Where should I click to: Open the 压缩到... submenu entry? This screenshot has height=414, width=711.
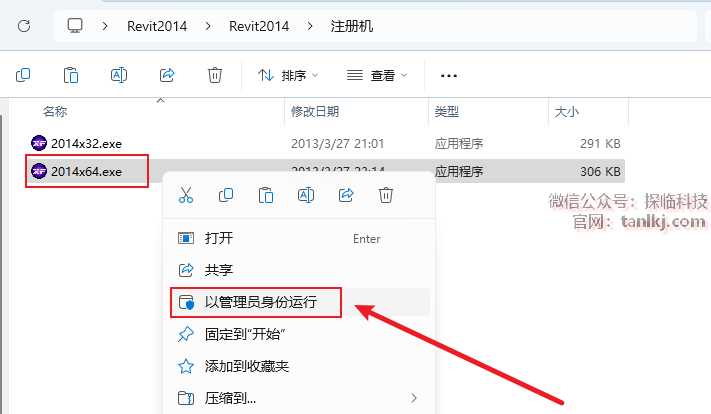coord(299,398)
